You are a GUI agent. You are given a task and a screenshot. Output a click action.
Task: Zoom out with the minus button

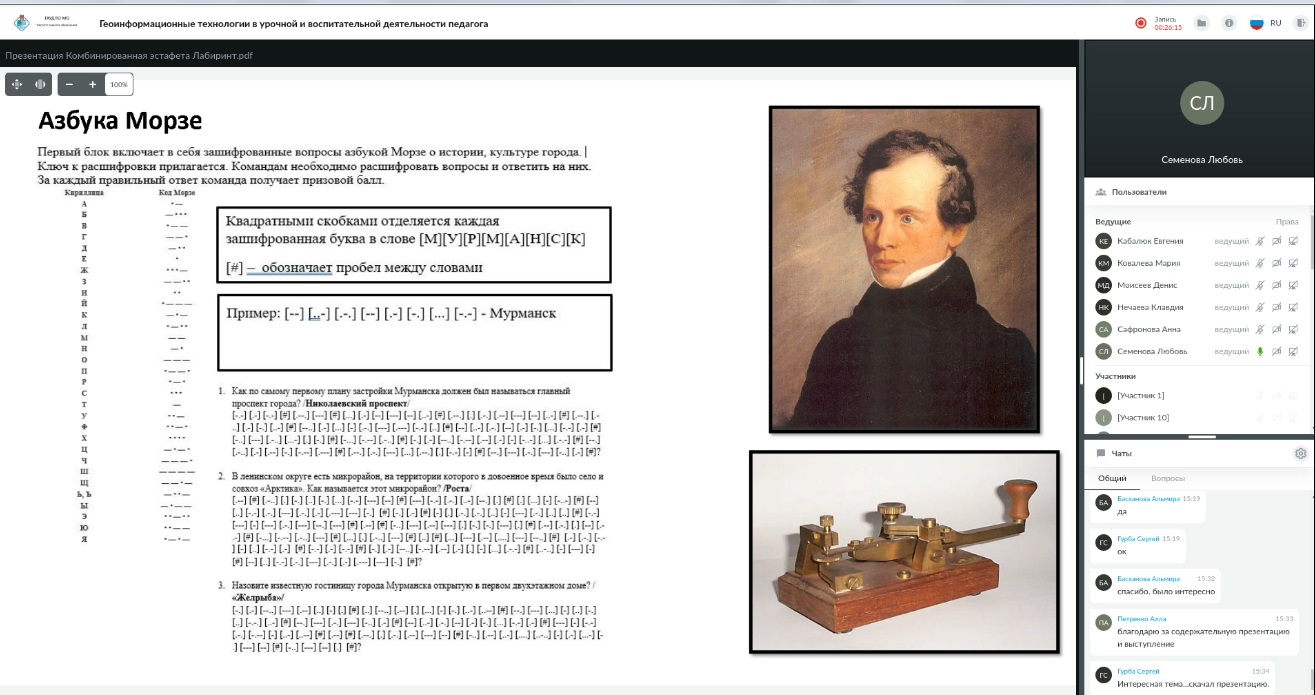[x=70, y=85]
